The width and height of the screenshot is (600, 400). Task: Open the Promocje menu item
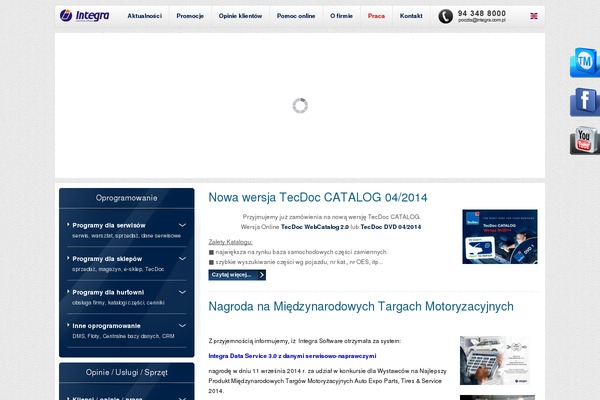pos(190,16)
